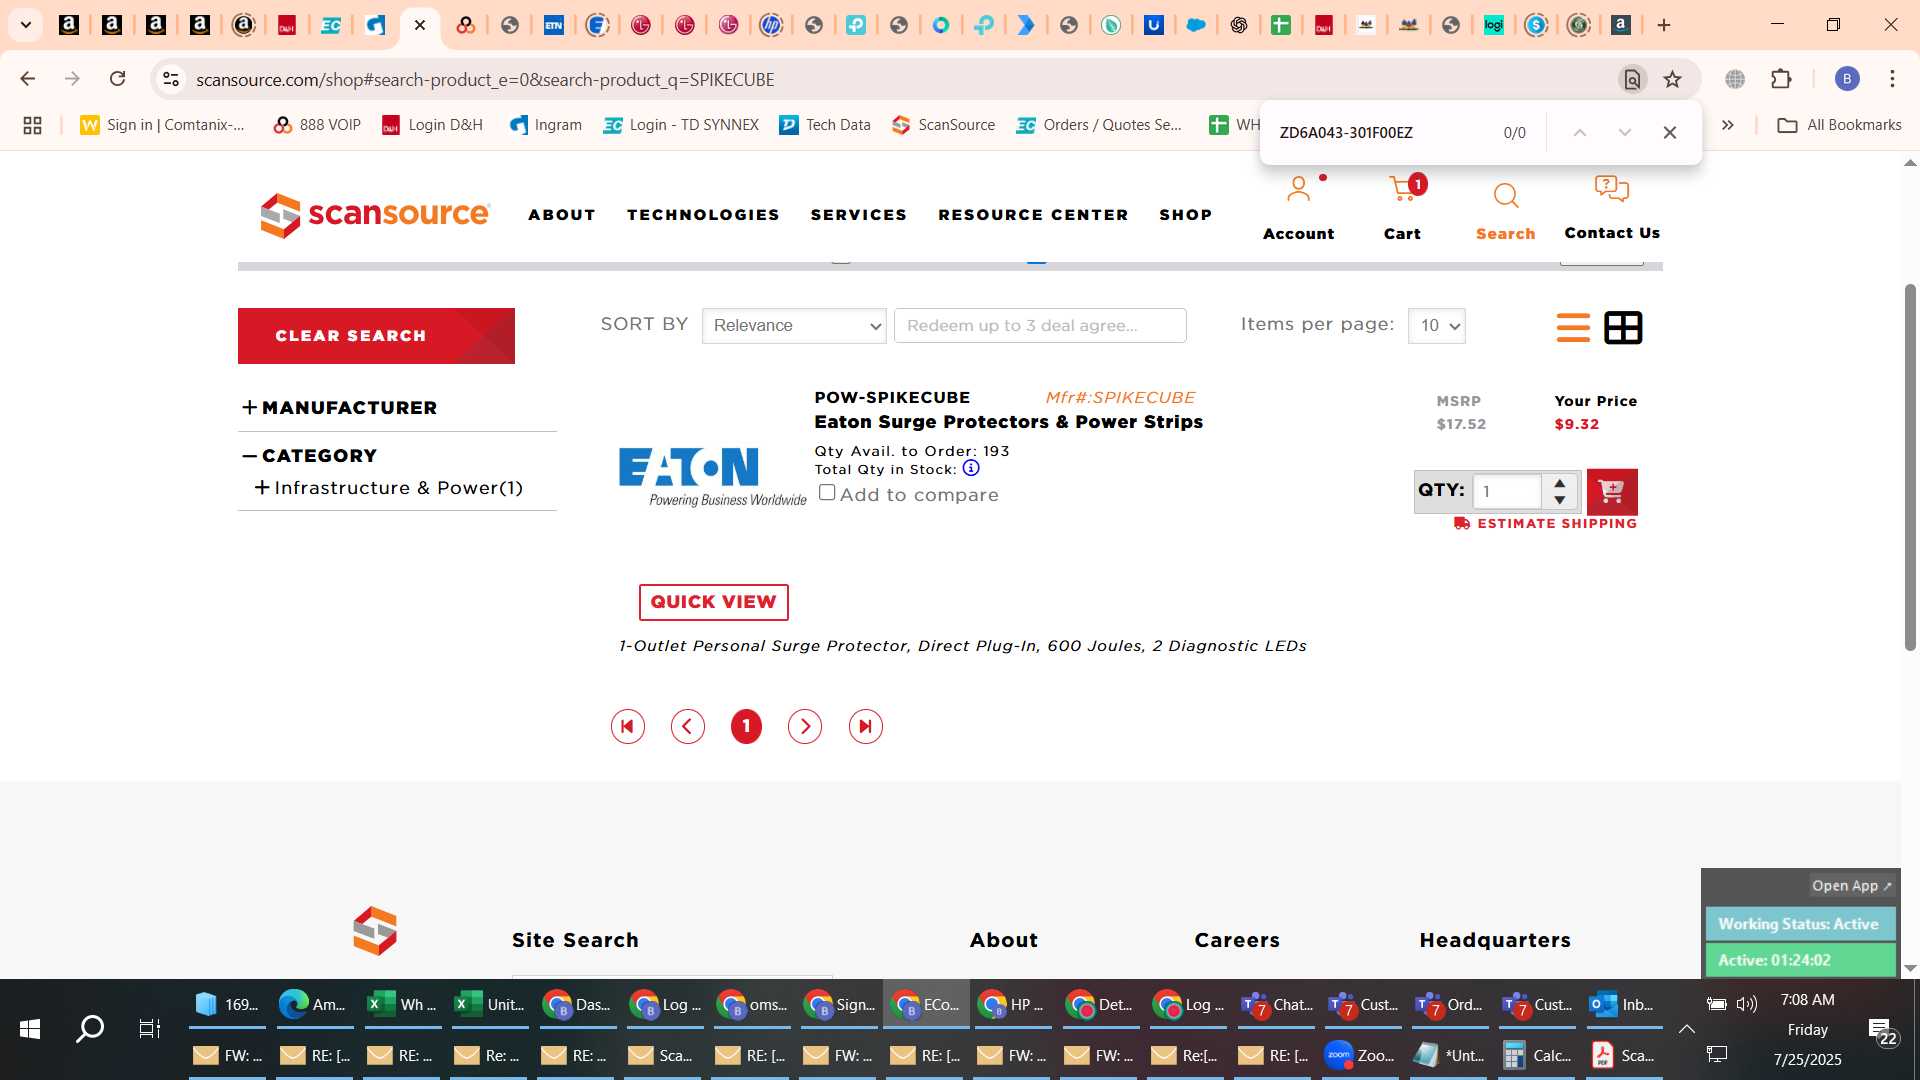Increase quantity with up arrow

pyautogui.click(x=1560, y=482)
